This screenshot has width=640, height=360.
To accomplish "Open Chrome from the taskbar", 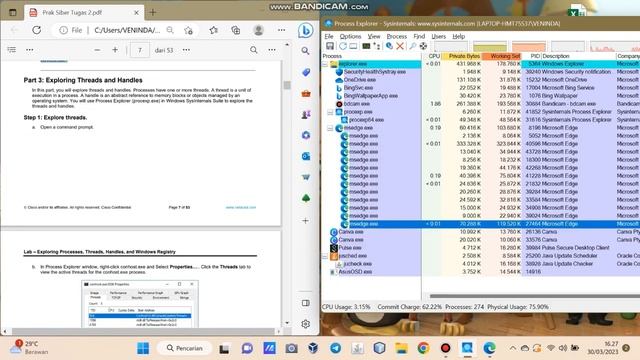I will [x=423, y=348].
